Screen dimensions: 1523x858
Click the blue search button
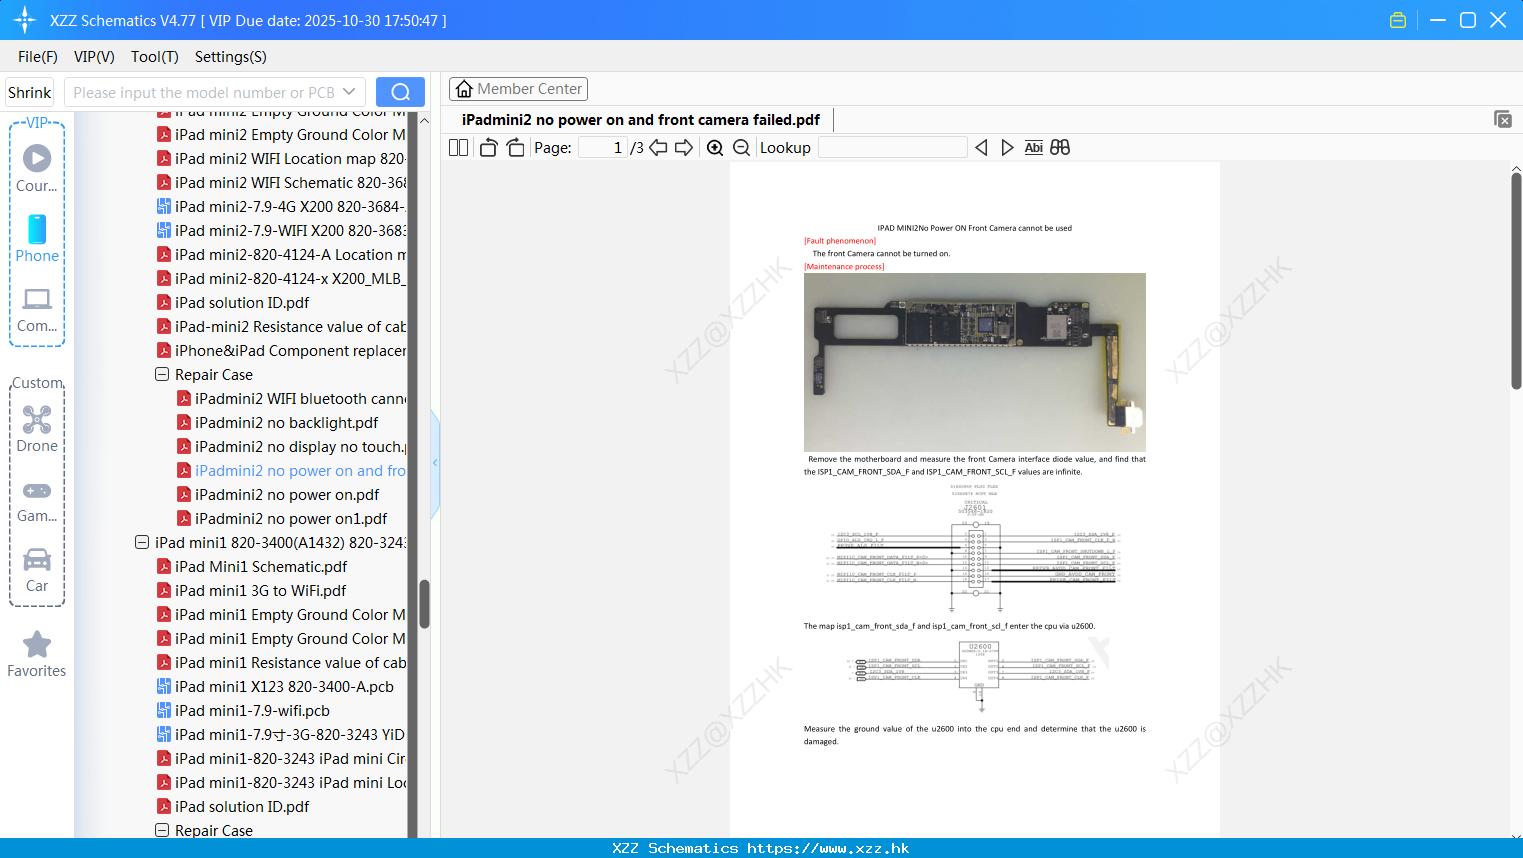coord(400,92)
